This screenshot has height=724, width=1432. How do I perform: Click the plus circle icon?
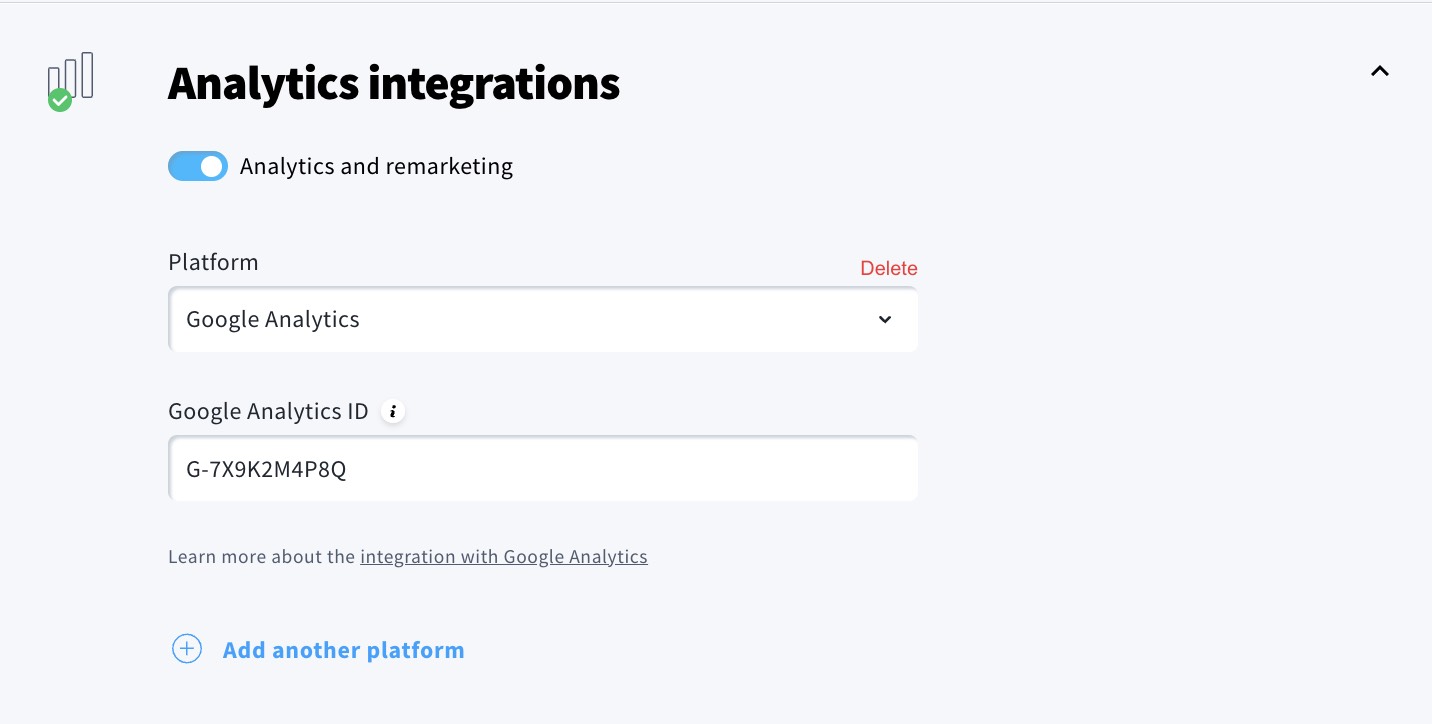coord(187,649)
